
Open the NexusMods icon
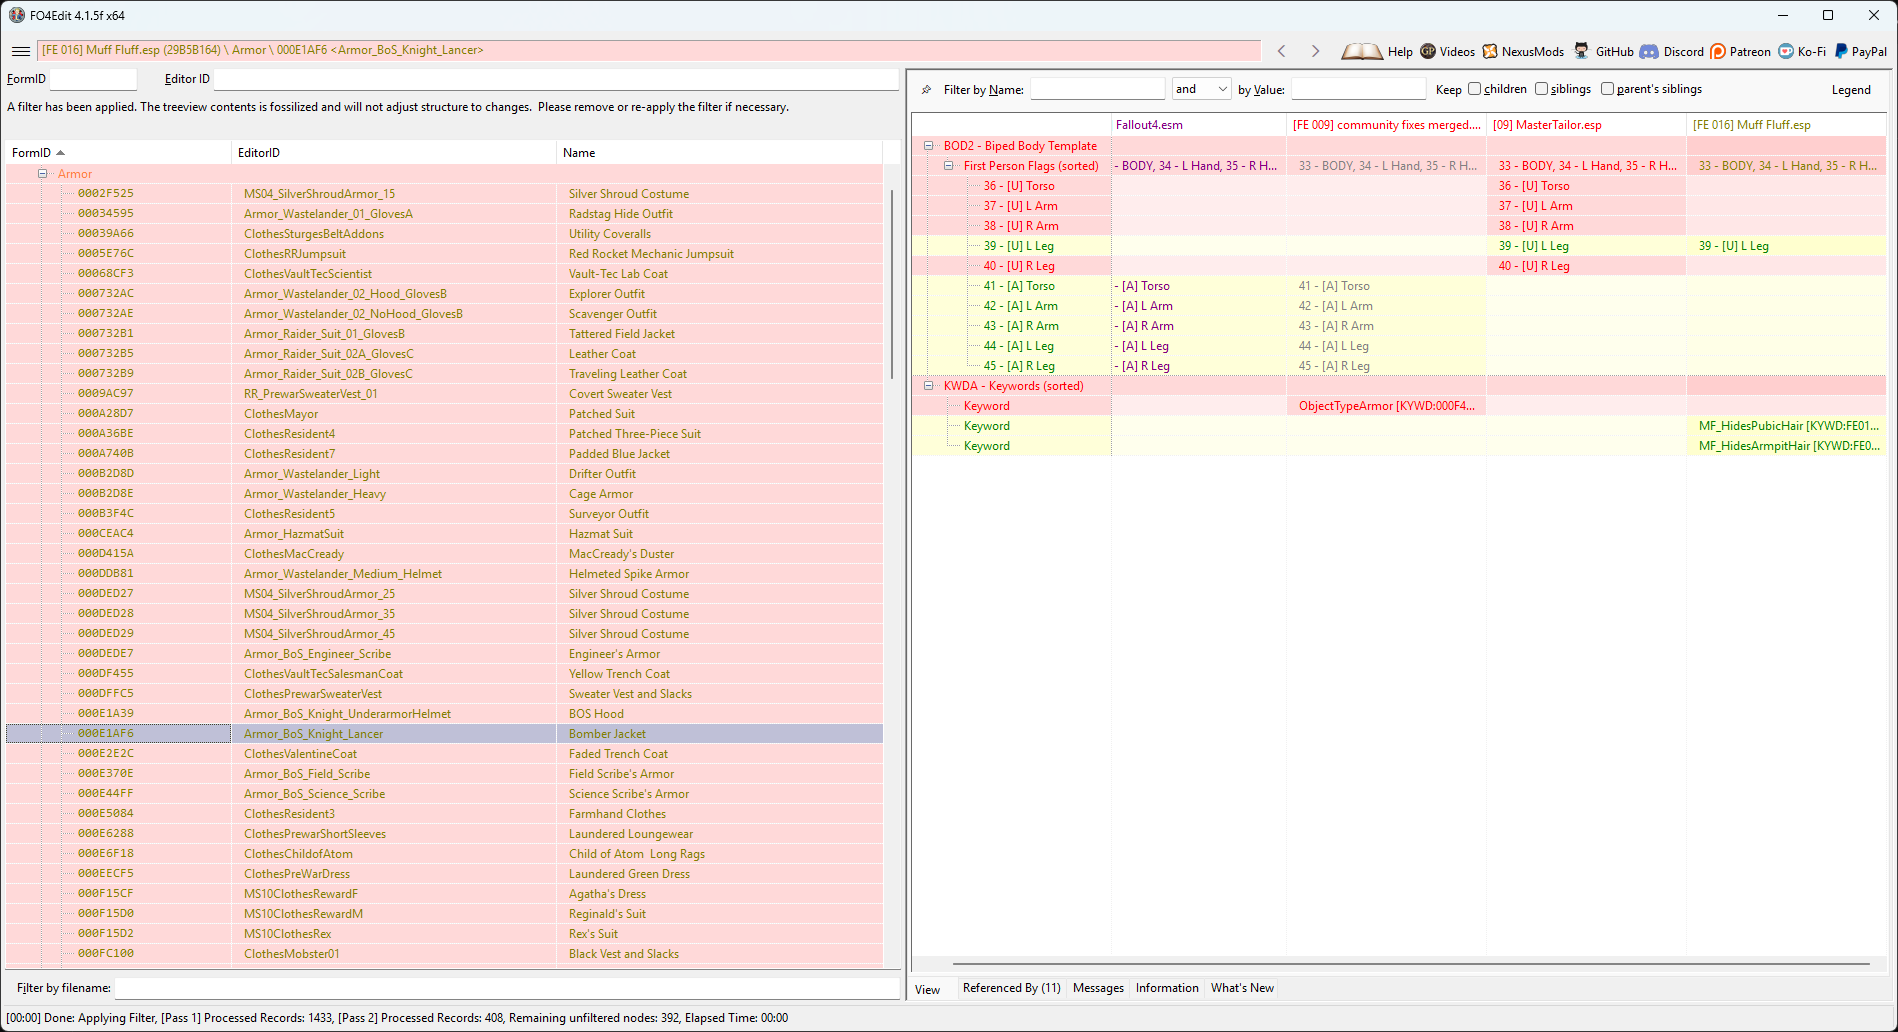tap(1490, 51)
